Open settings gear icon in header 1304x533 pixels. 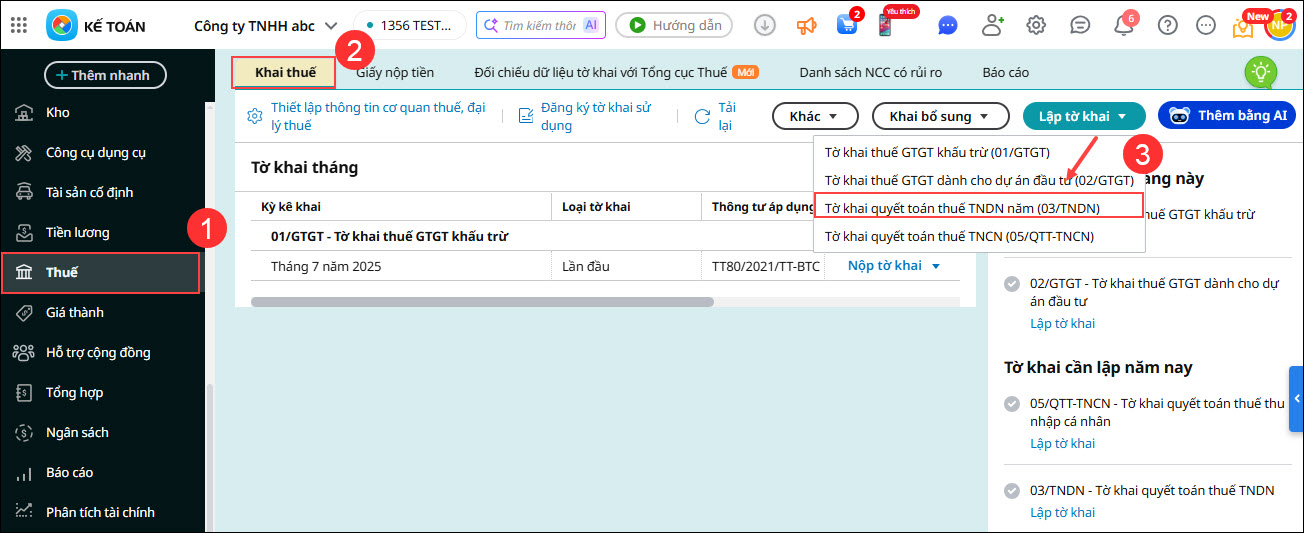1036,25
